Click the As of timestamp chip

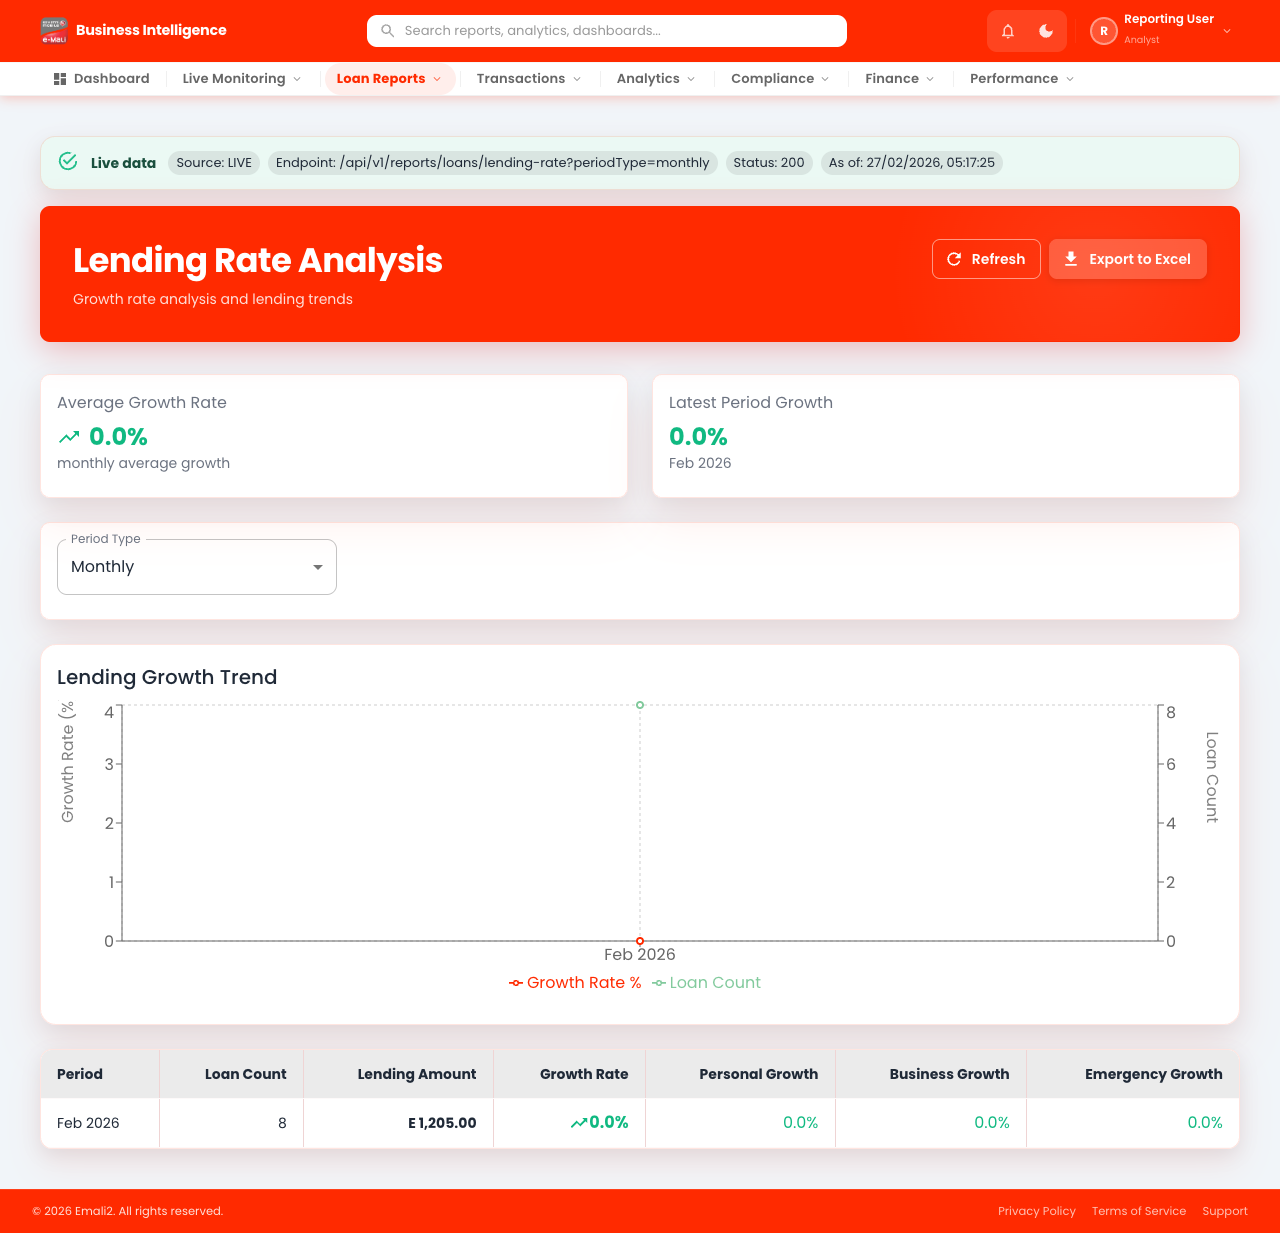pos(912,163)
